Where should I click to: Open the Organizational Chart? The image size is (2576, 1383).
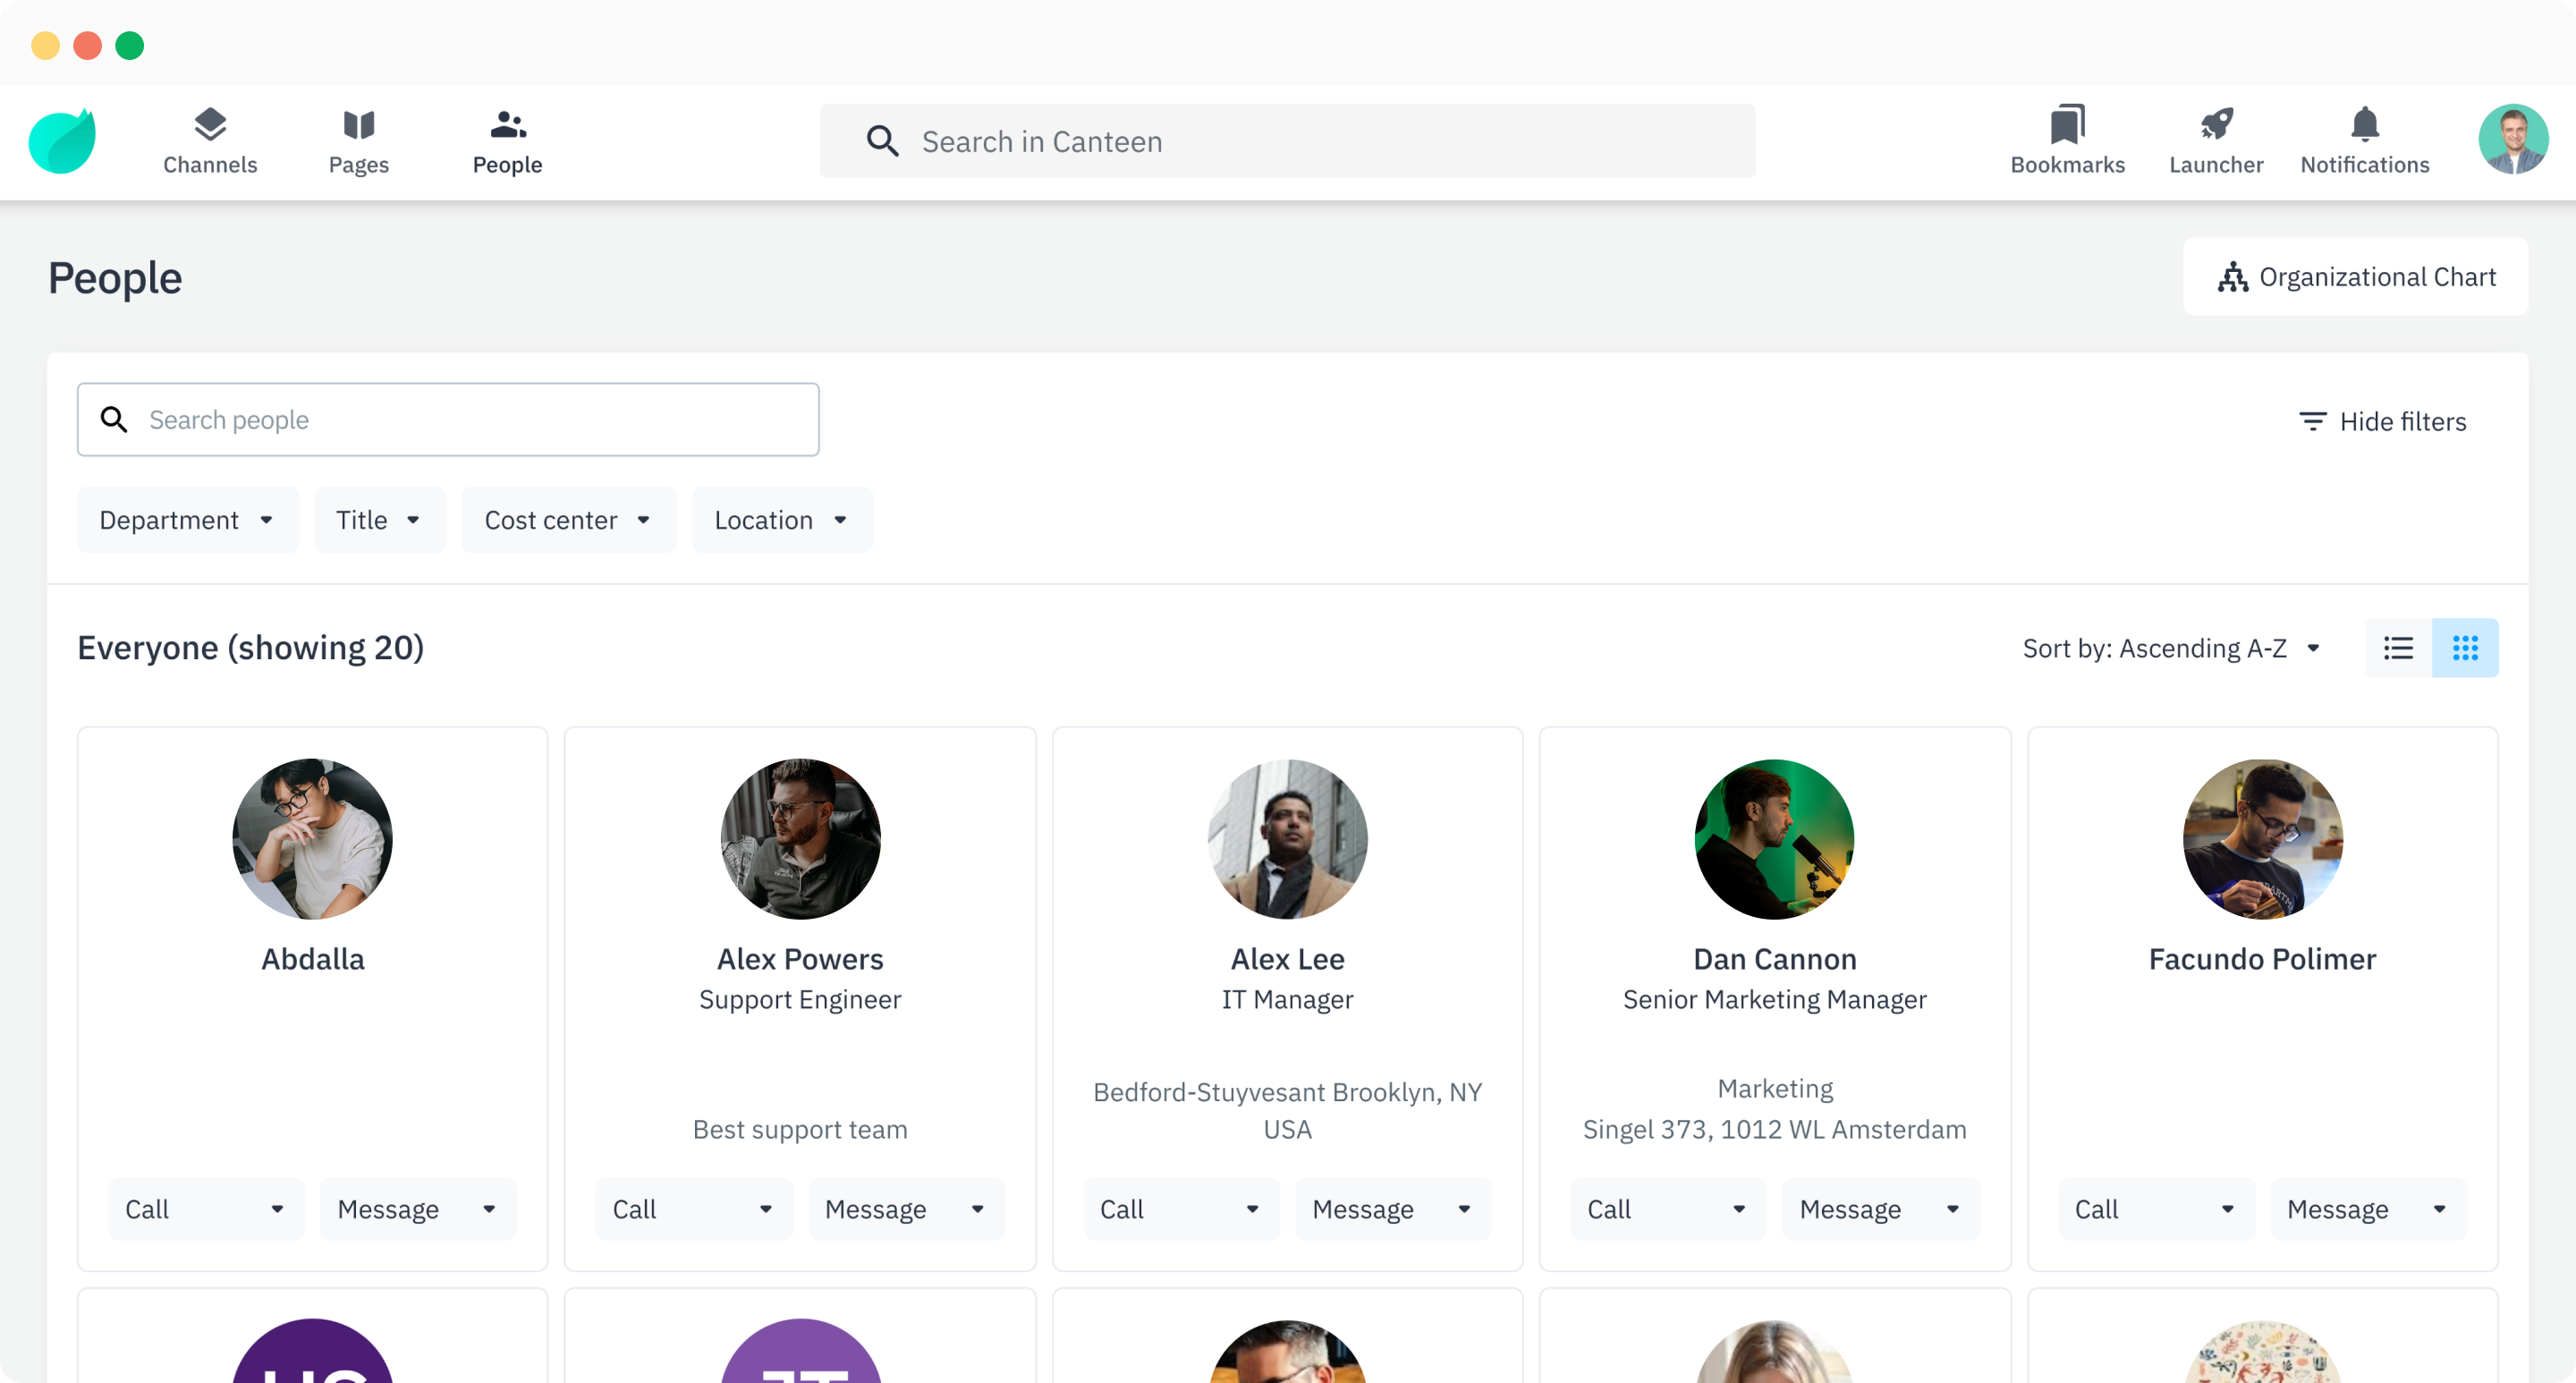[2355, 277]
